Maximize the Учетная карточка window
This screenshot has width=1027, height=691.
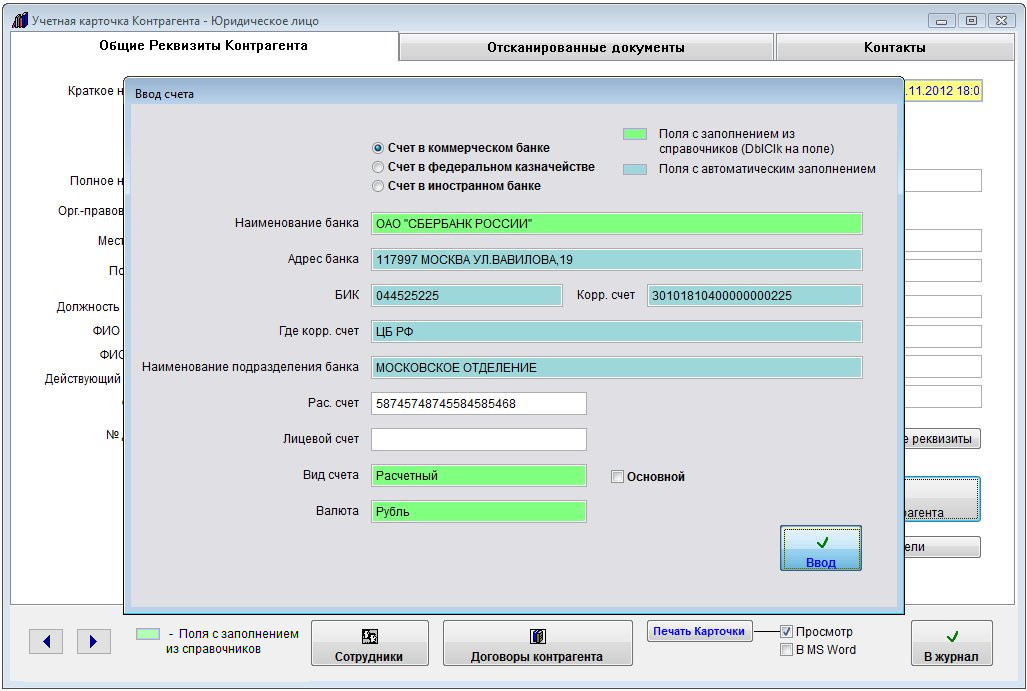click(971, 21)
